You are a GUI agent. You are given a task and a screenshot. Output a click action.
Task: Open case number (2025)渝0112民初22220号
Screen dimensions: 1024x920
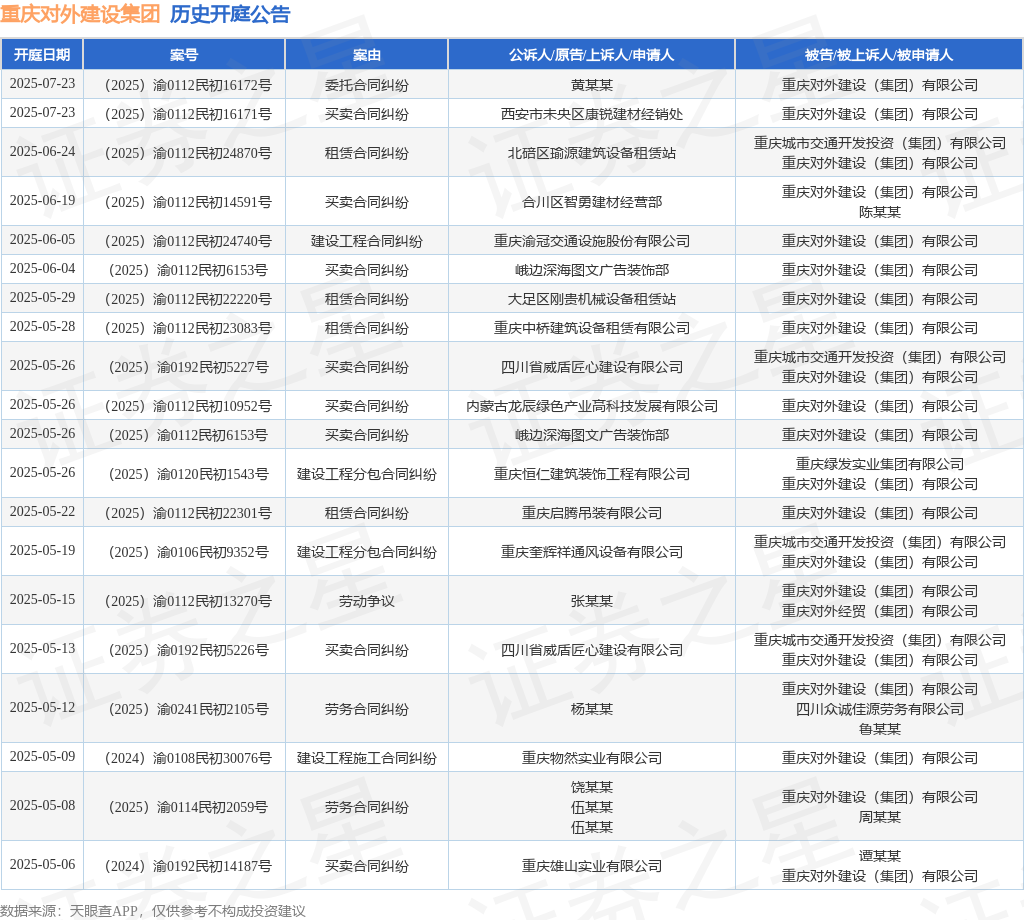[188, 299]
